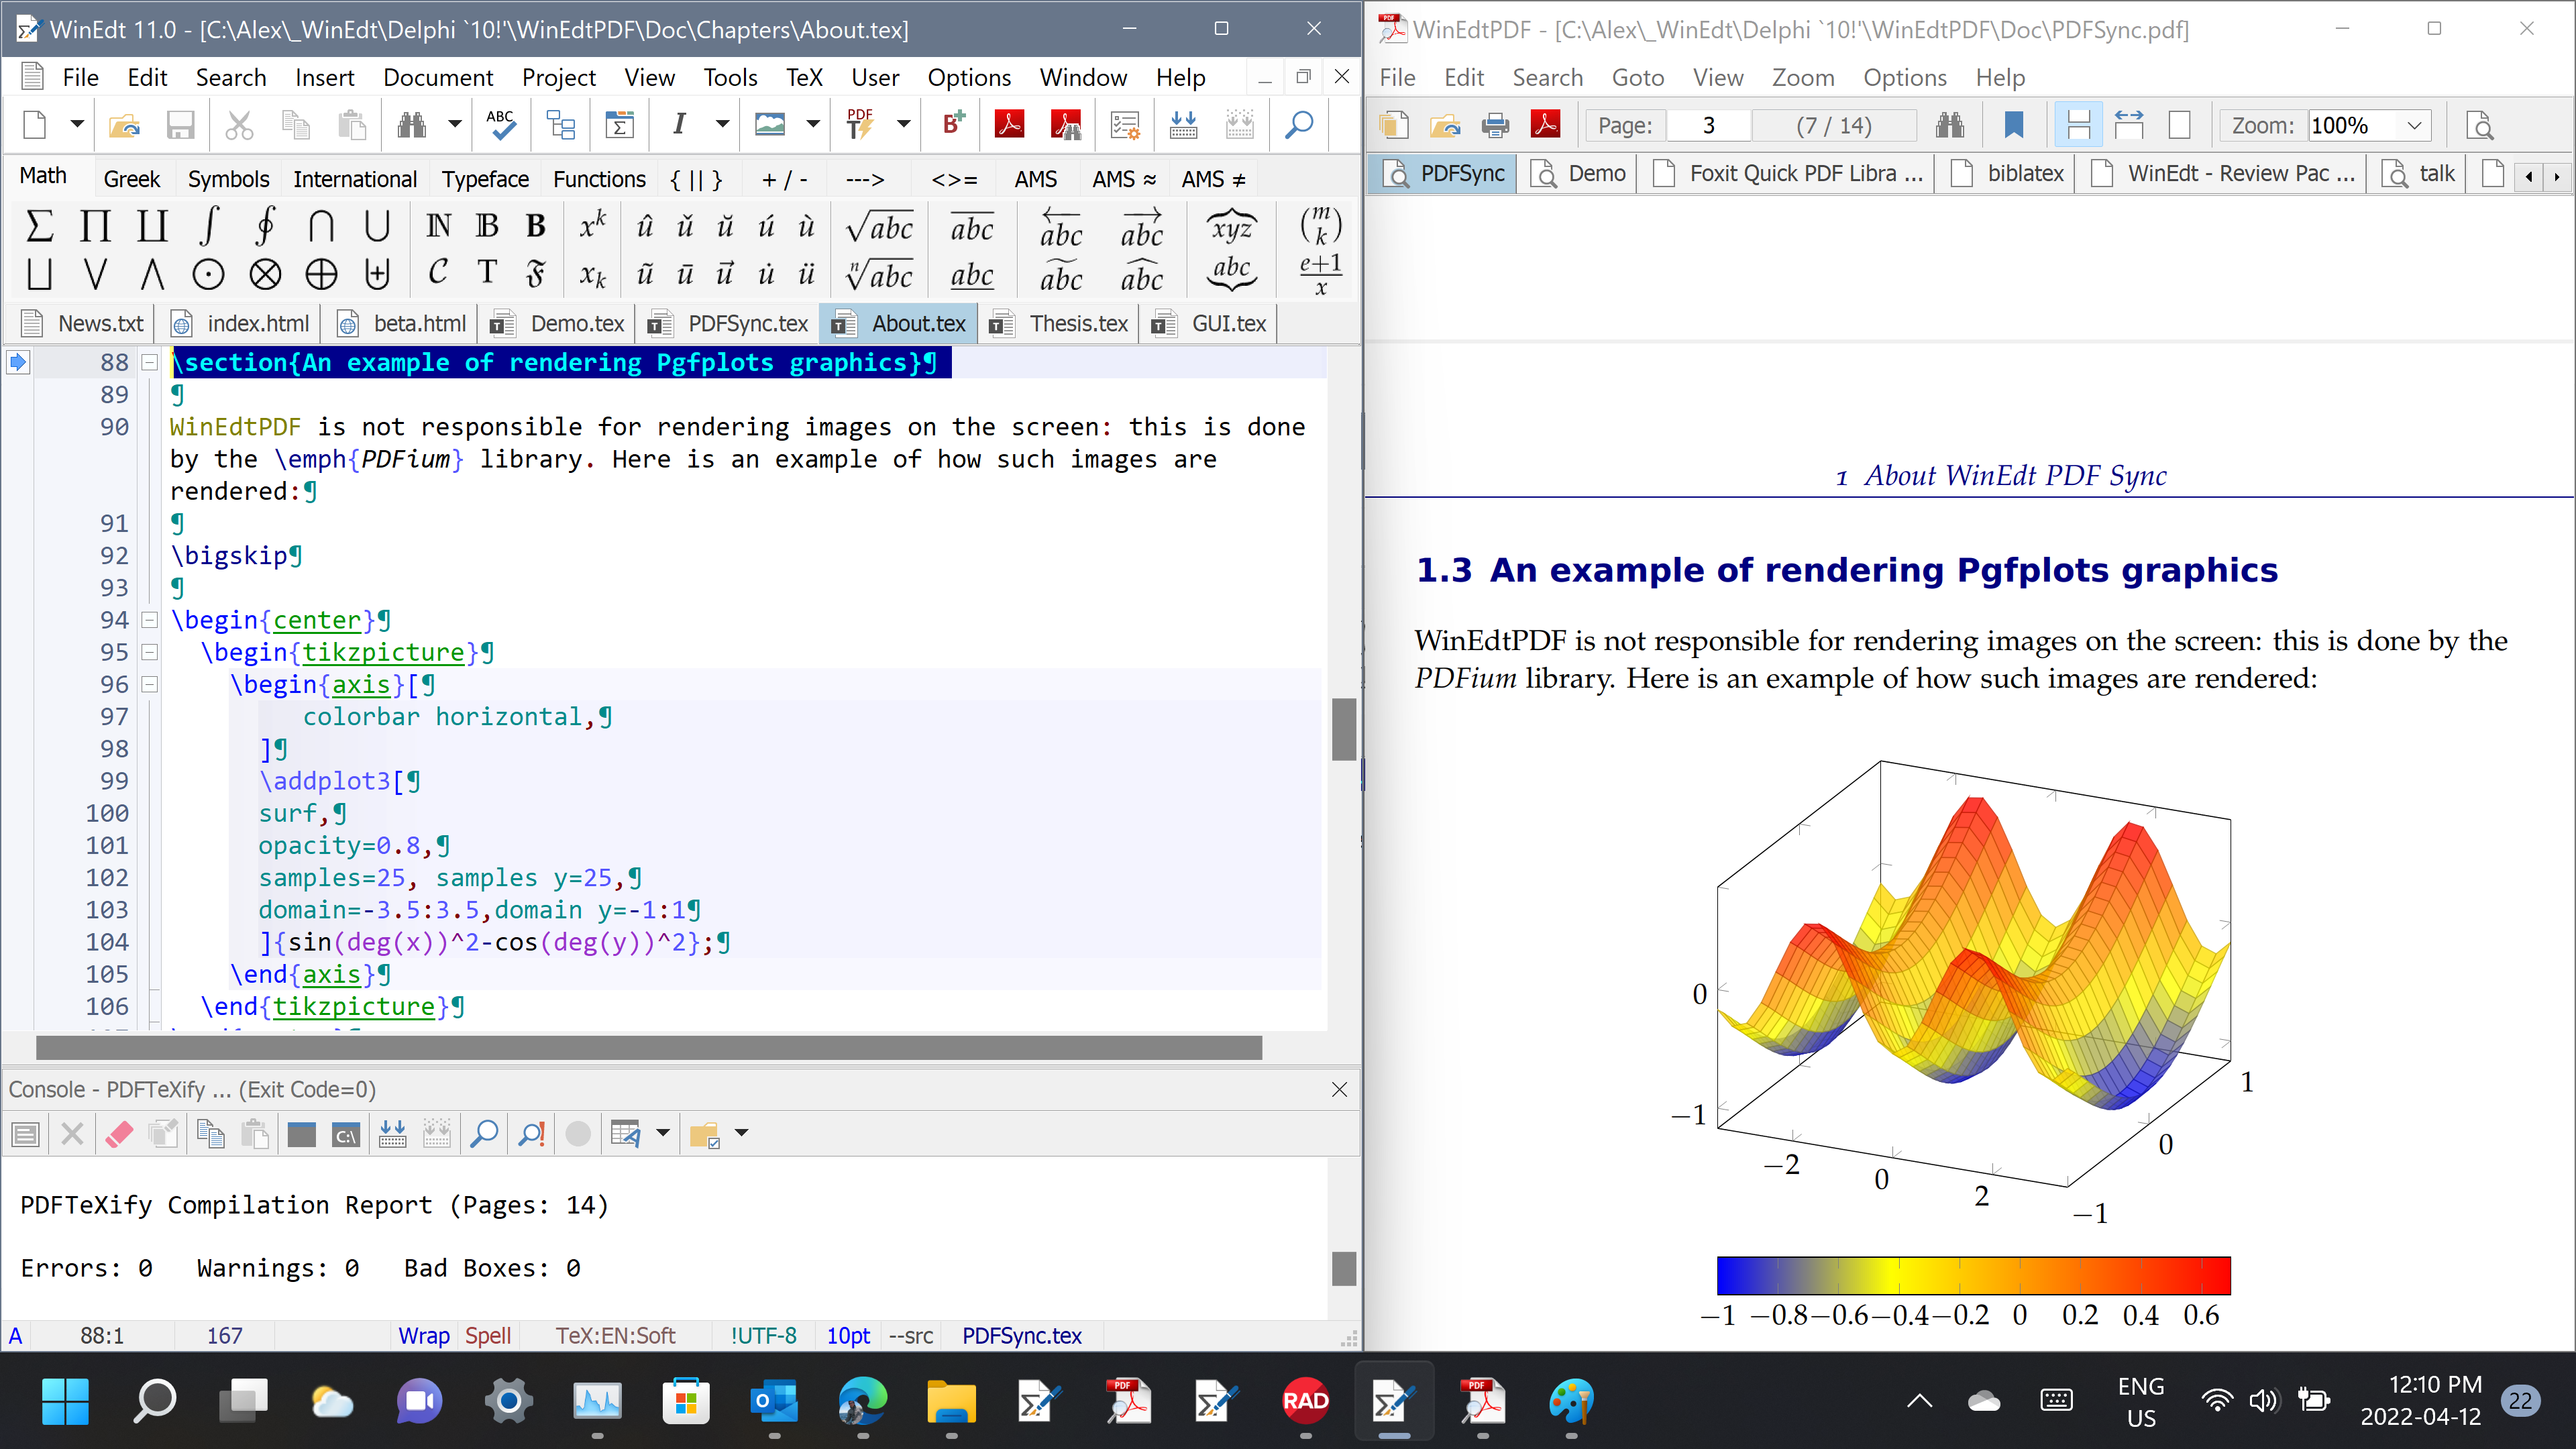Collapse the section fold at line 88
2576x1449 pixels.
pos(149,362)
